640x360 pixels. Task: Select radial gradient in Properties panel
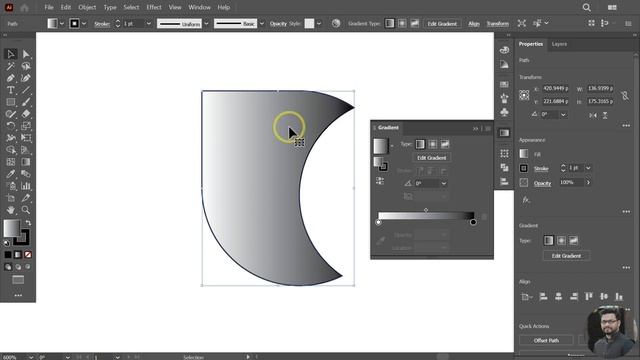pyautogui.click(x=561, y=240)
